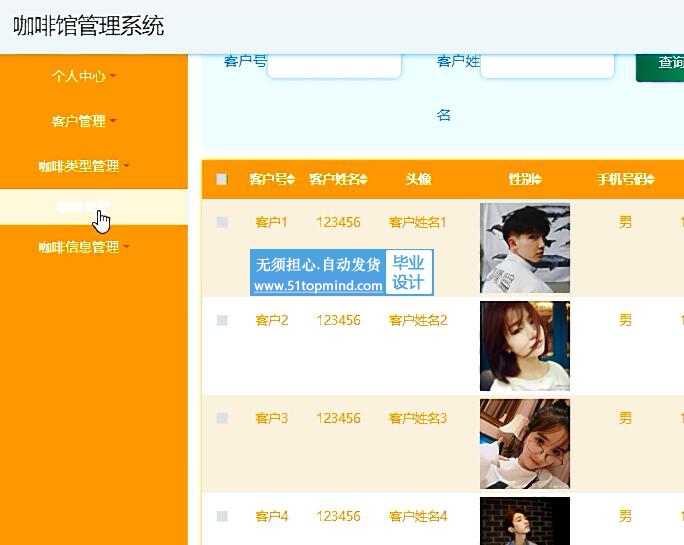The height and width of the screenshot is (545, 684).
Task: Select the highlighted sidebar menu item
Action: point(94,207)
